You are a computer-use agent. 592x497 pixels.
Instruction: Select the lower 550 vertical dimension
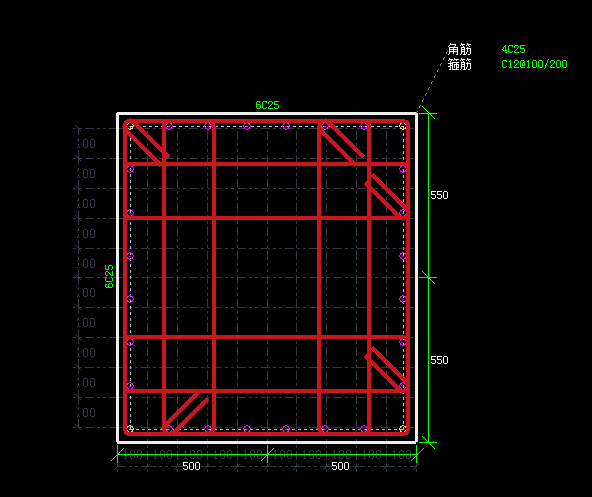pyautogui.click(x=439, y=360)
